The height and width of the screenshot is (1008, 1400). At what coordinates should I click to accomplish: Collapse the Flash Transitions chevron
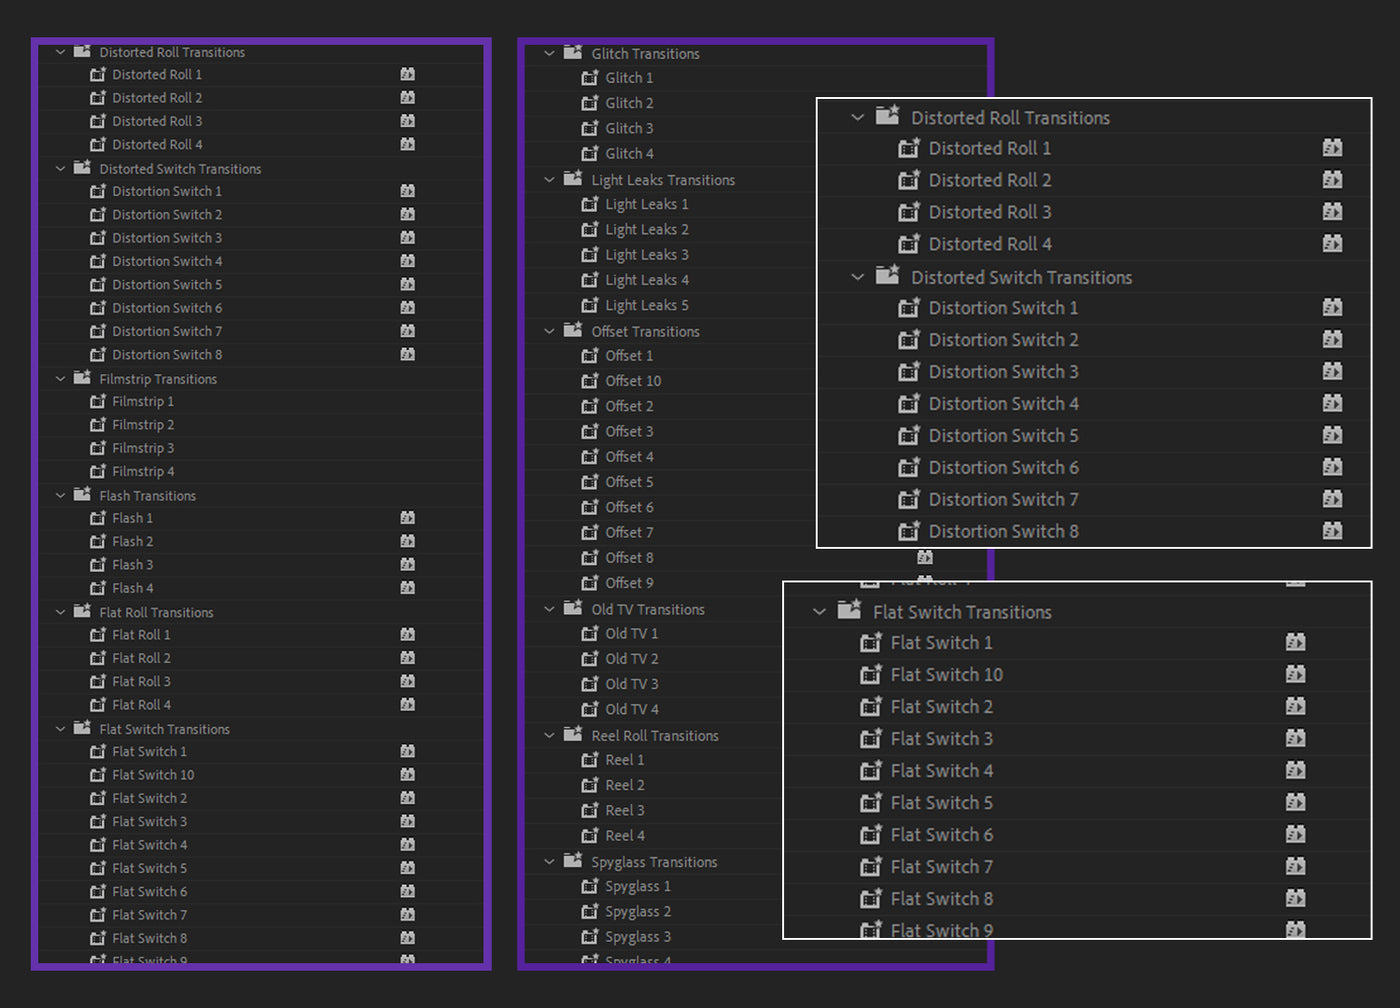click(61, 496)
